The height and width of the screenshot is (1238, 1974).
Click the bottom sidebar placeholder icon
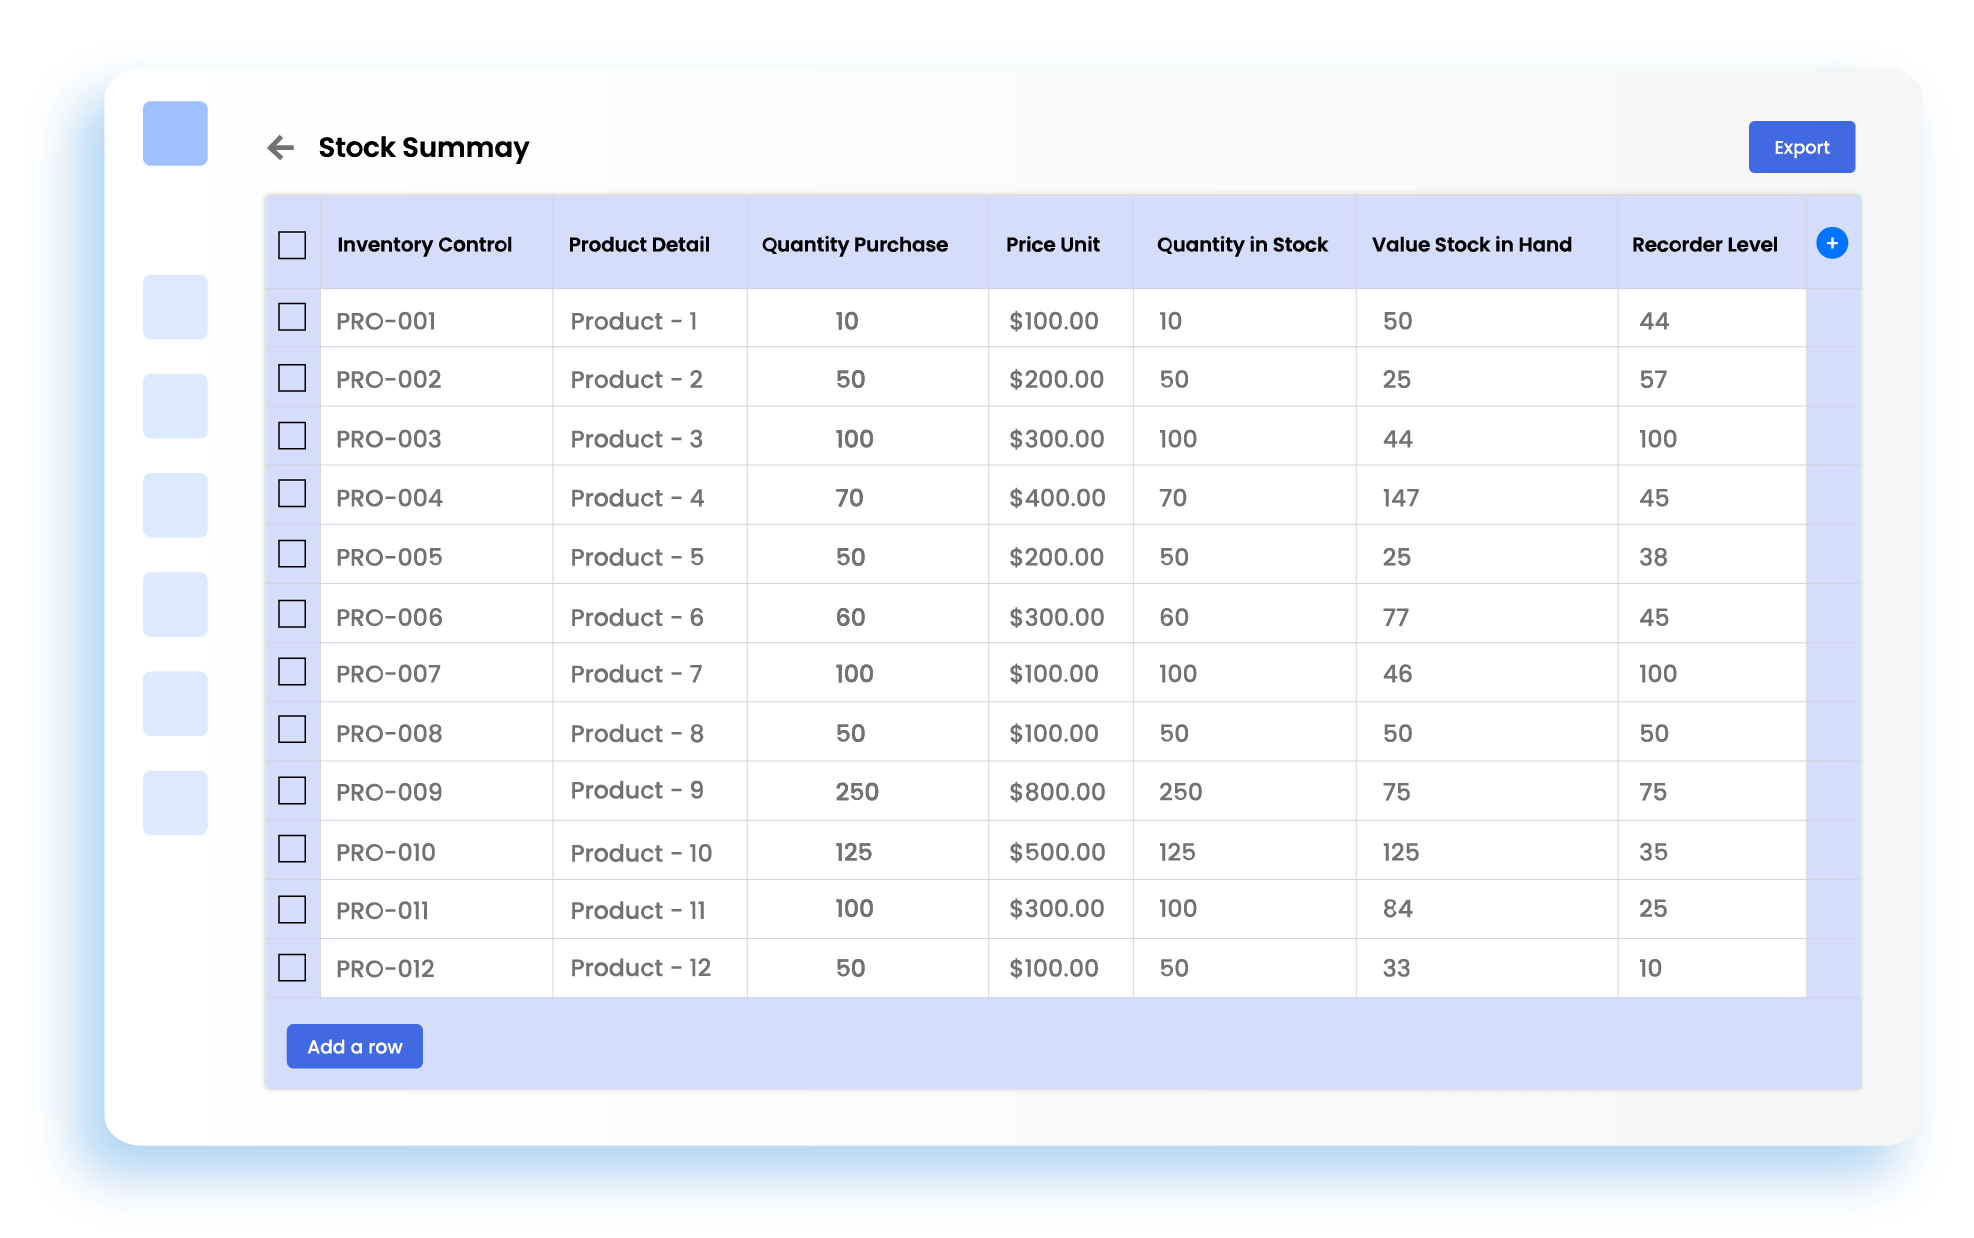(x=175, y=802)
